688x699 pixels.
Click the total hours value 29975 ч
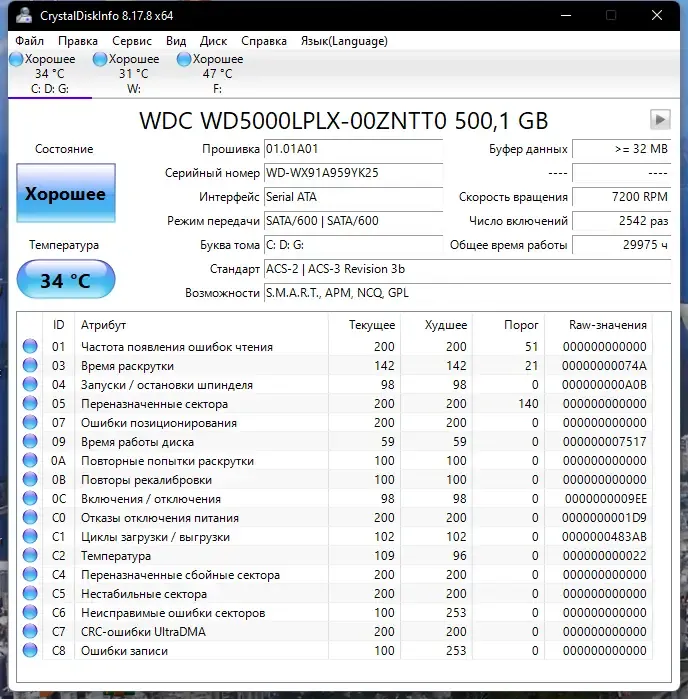[x=622, y=245]
